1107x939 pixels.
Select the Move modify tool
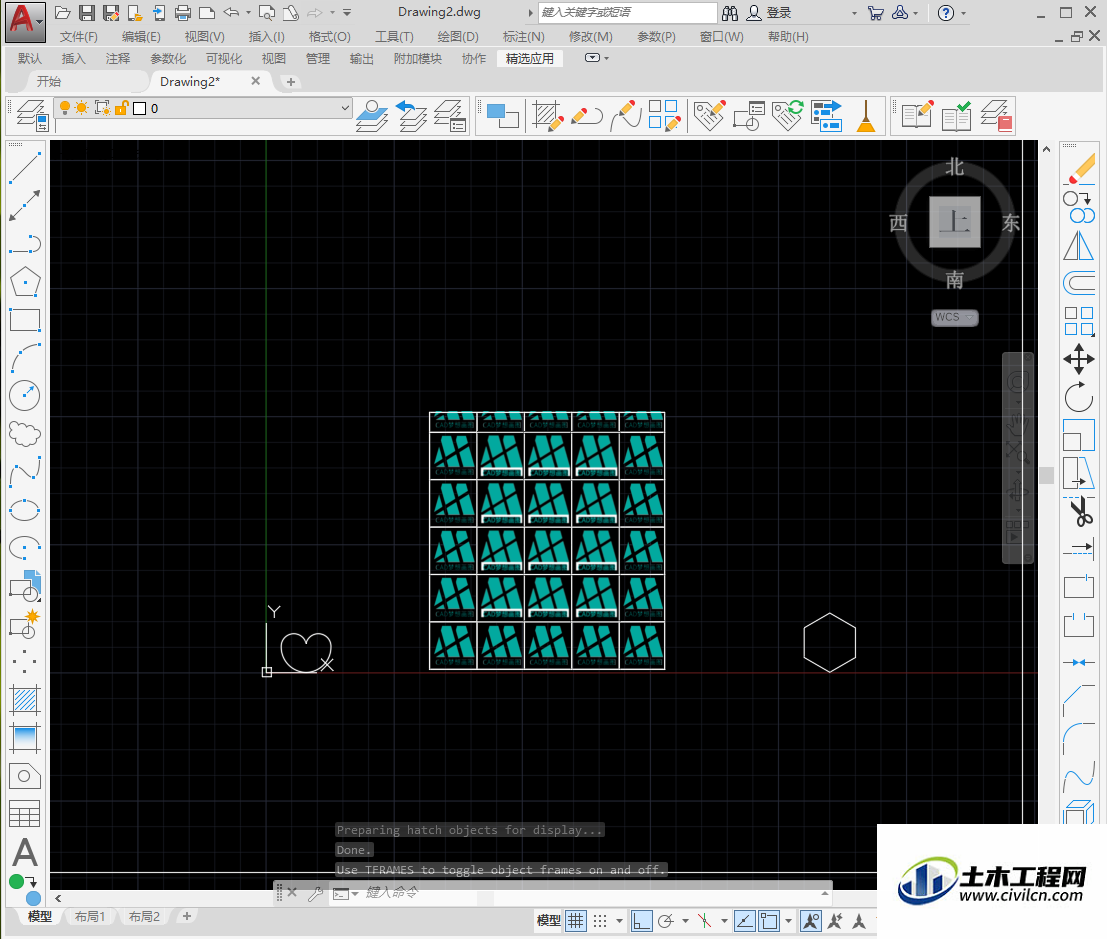[1079, 359]
